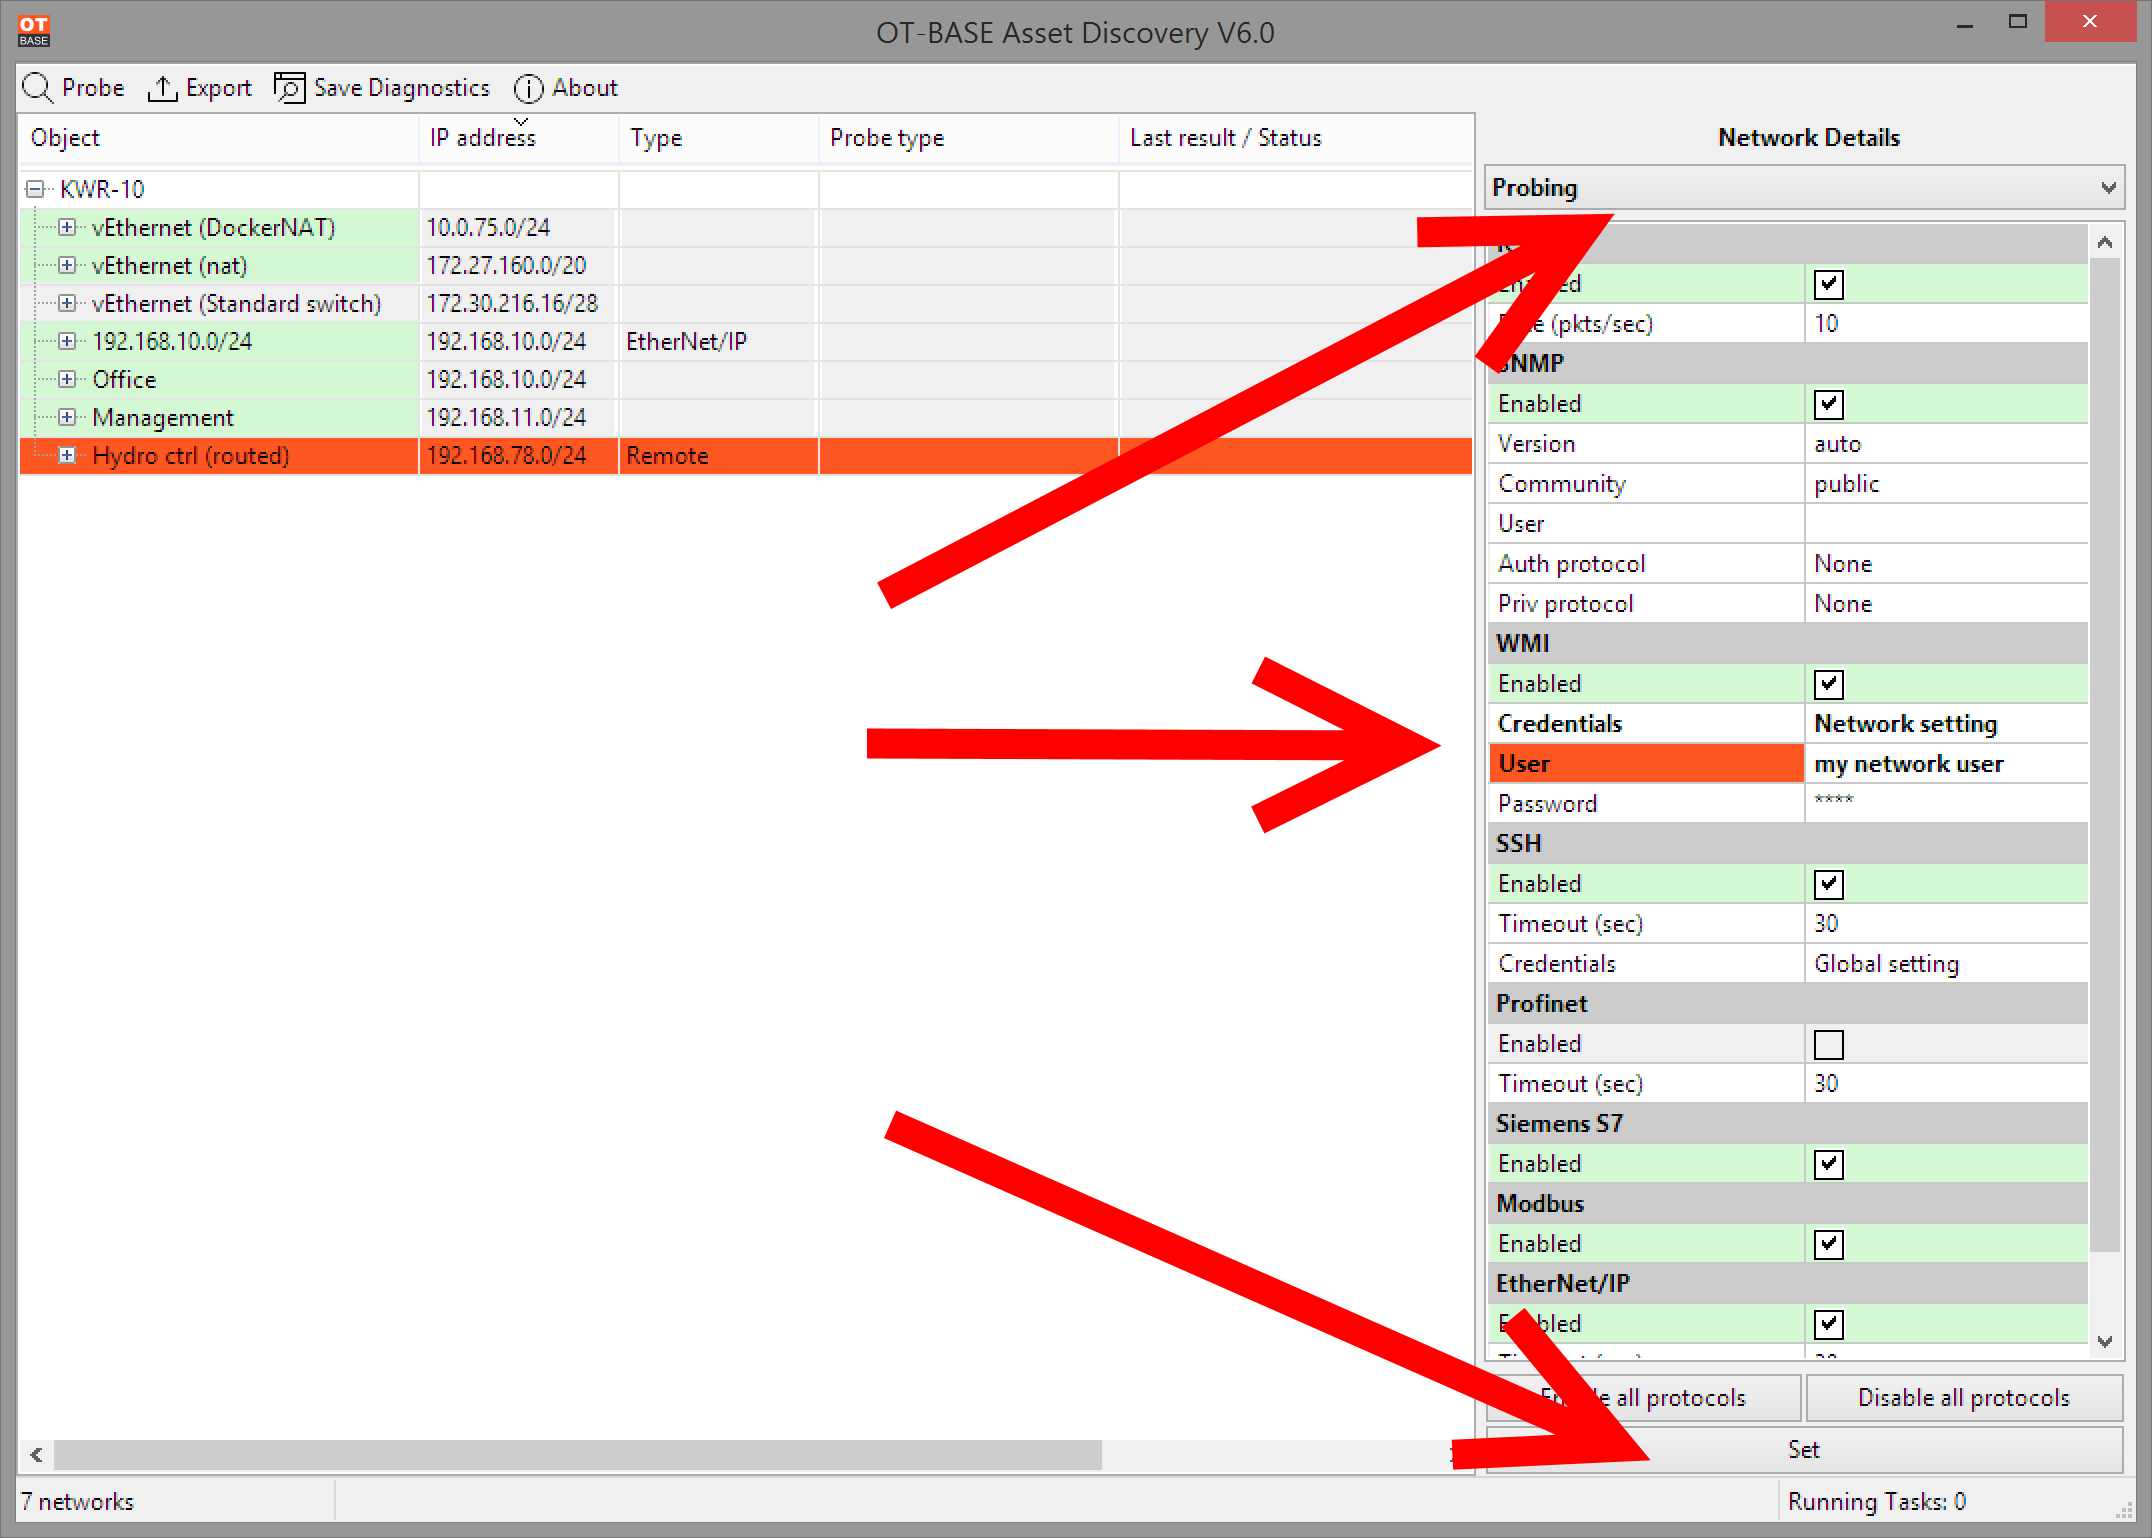Screen dimensions: 2152x1538
Task: Open the About menu item
Action: coord(566,88)
